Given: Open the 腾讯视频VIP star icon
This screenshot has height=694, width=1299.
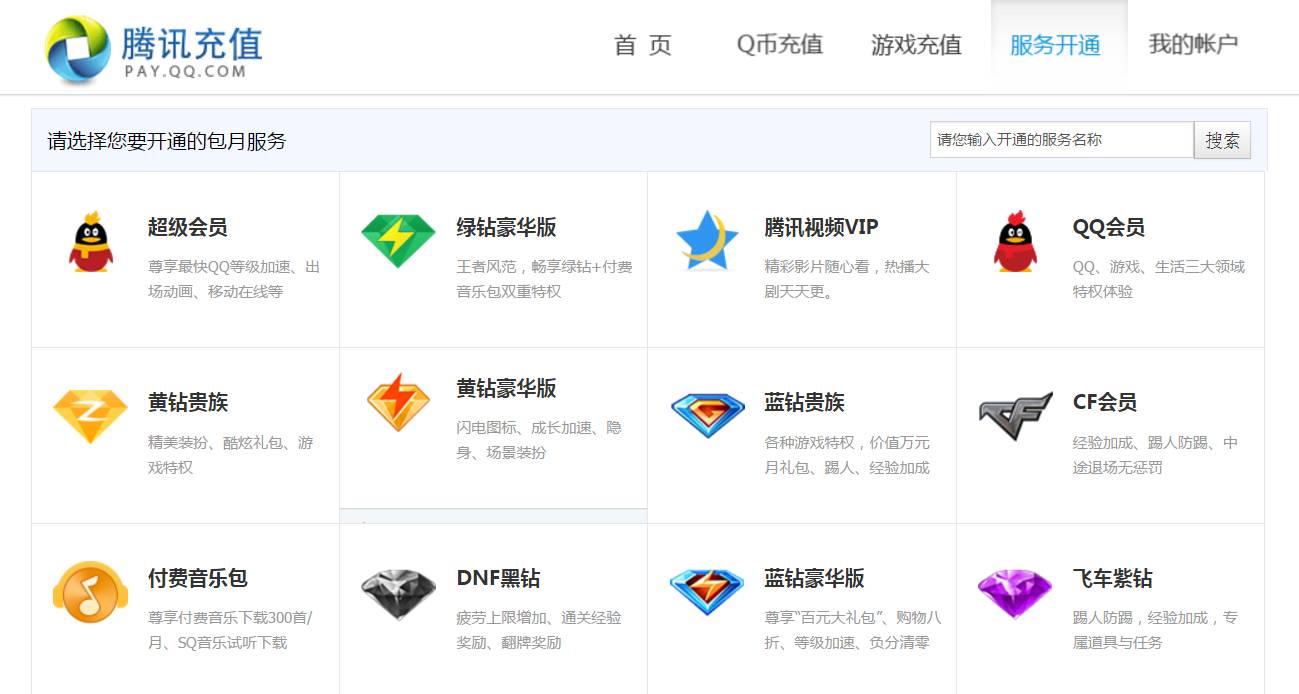Looking at the screenshot, I should coord(706,241).
